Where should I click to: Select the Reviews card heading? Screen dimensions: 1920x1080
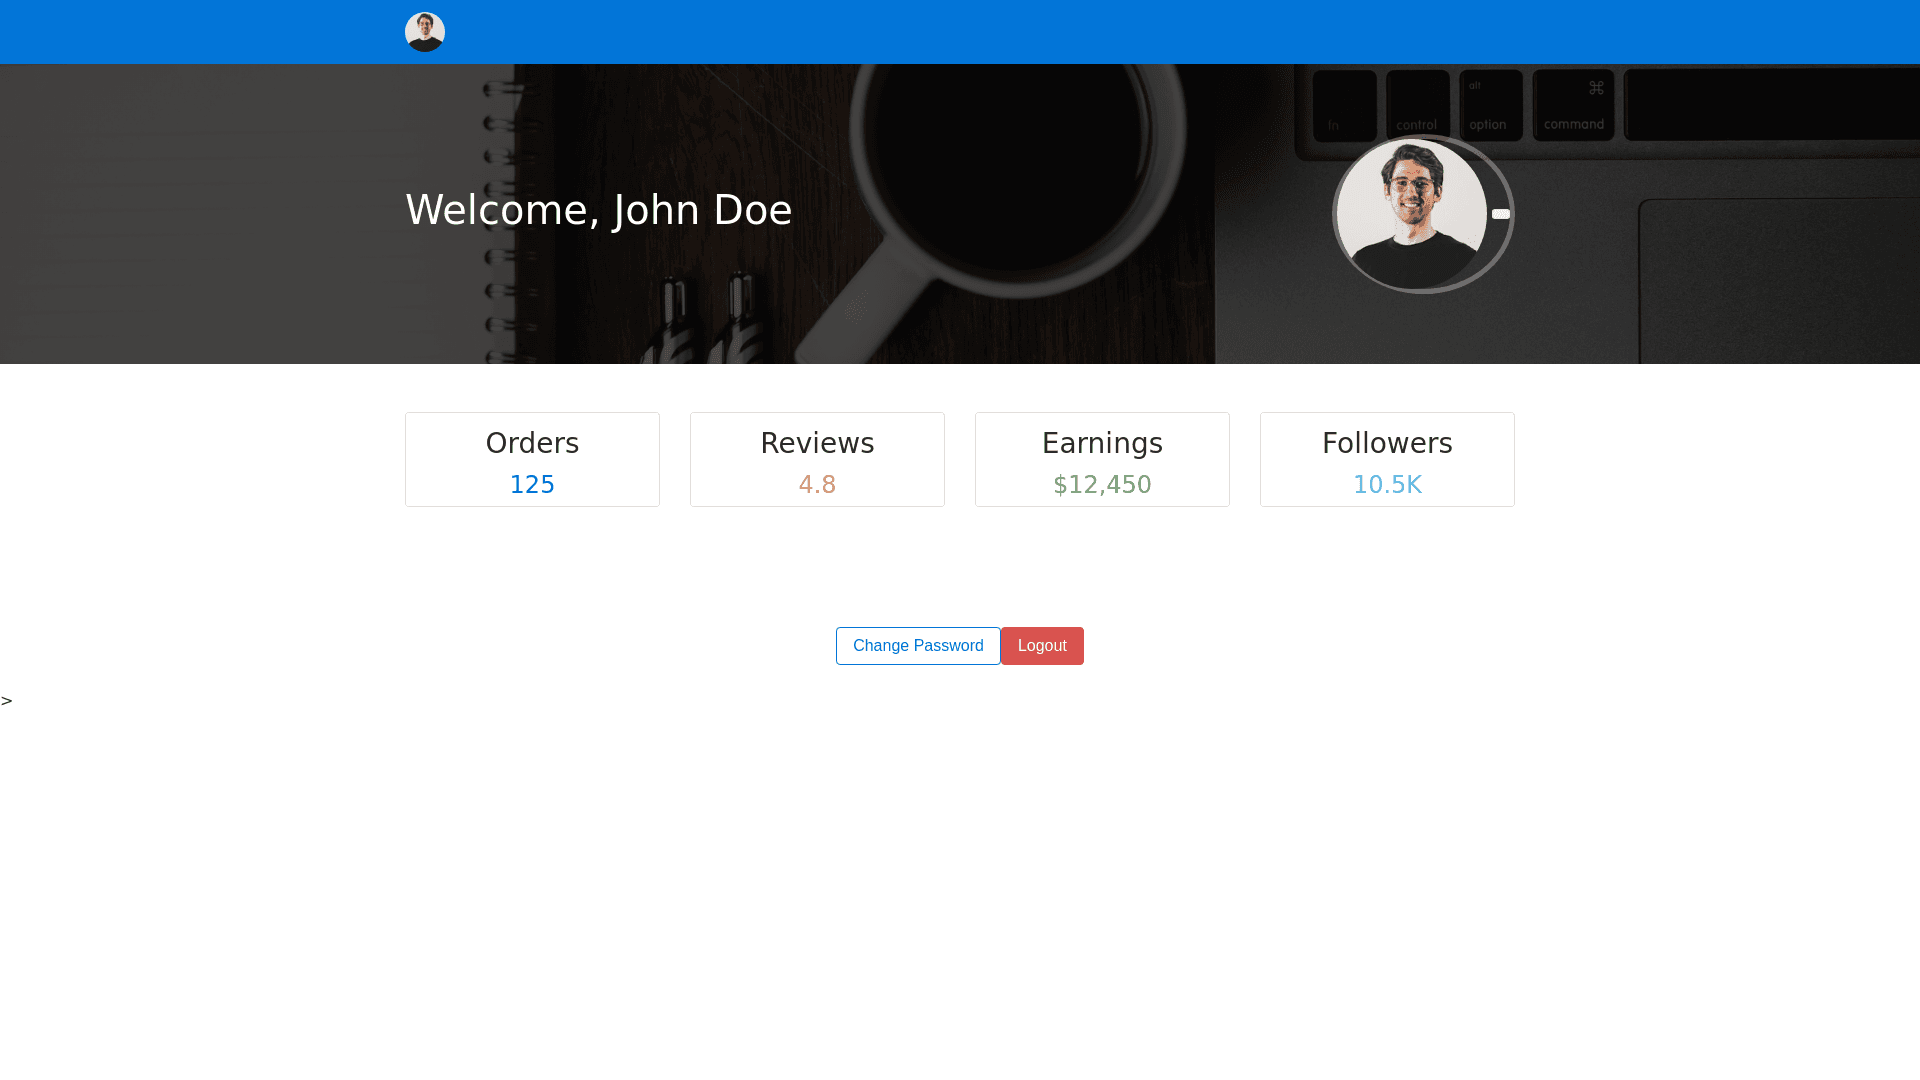point(817,443)
